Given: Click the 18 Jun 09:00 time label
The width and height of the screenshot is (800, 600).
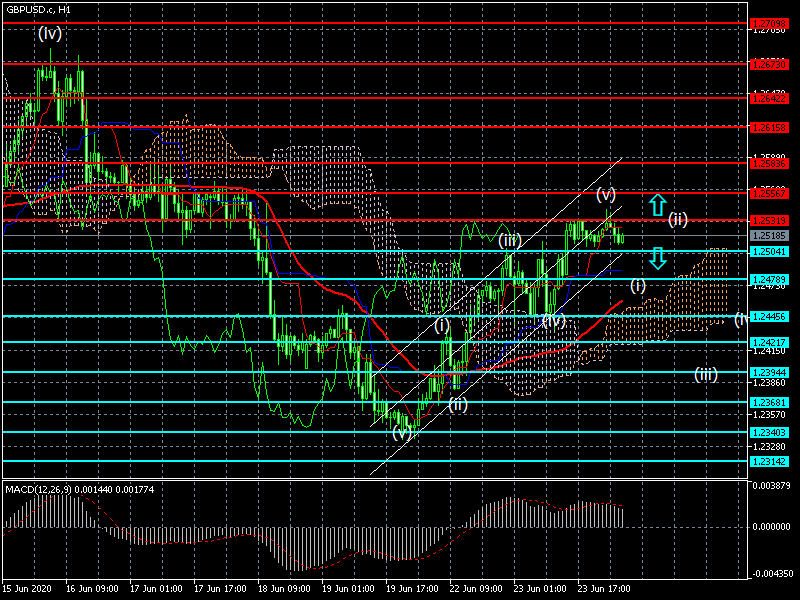Looking at the screenshot, I should [284, 588].
